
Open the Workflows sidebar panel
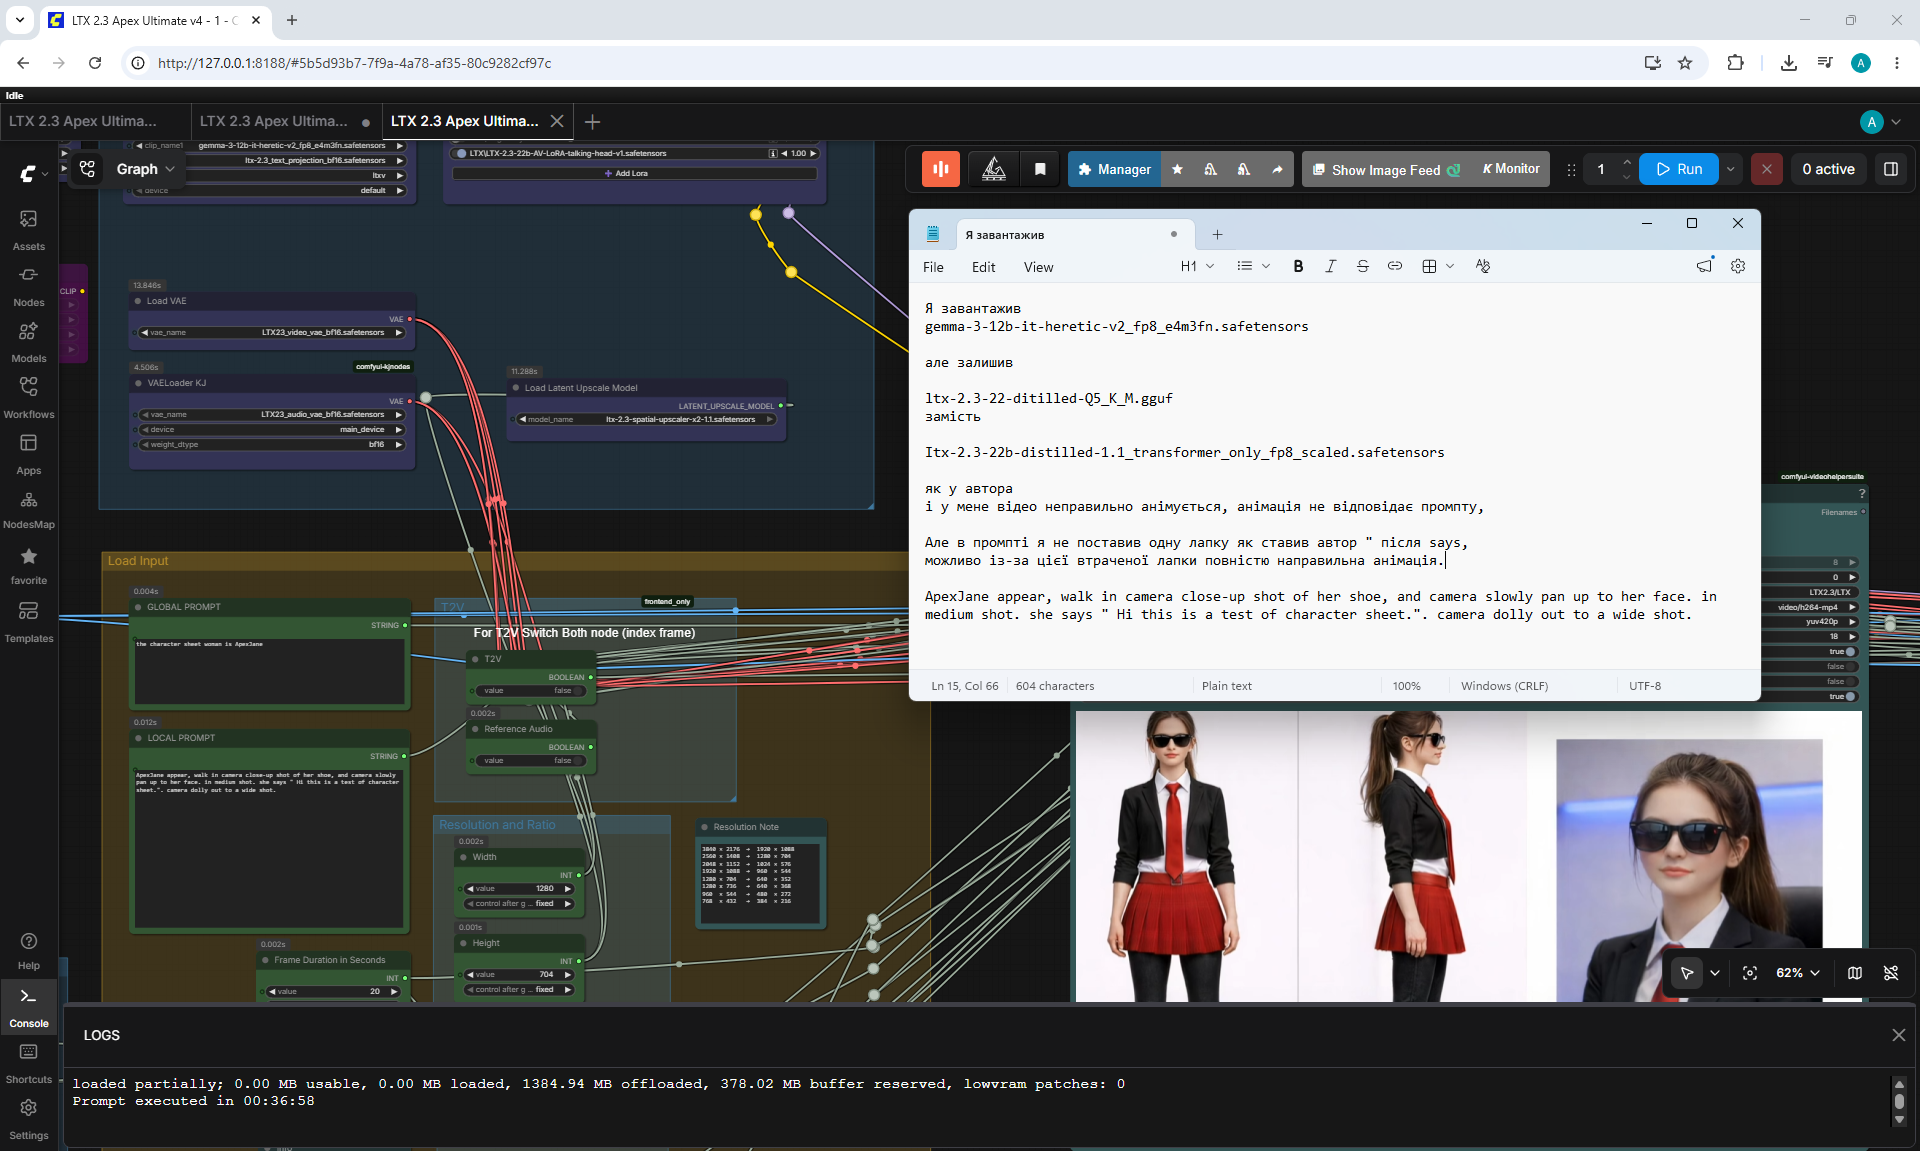(29, 397)
